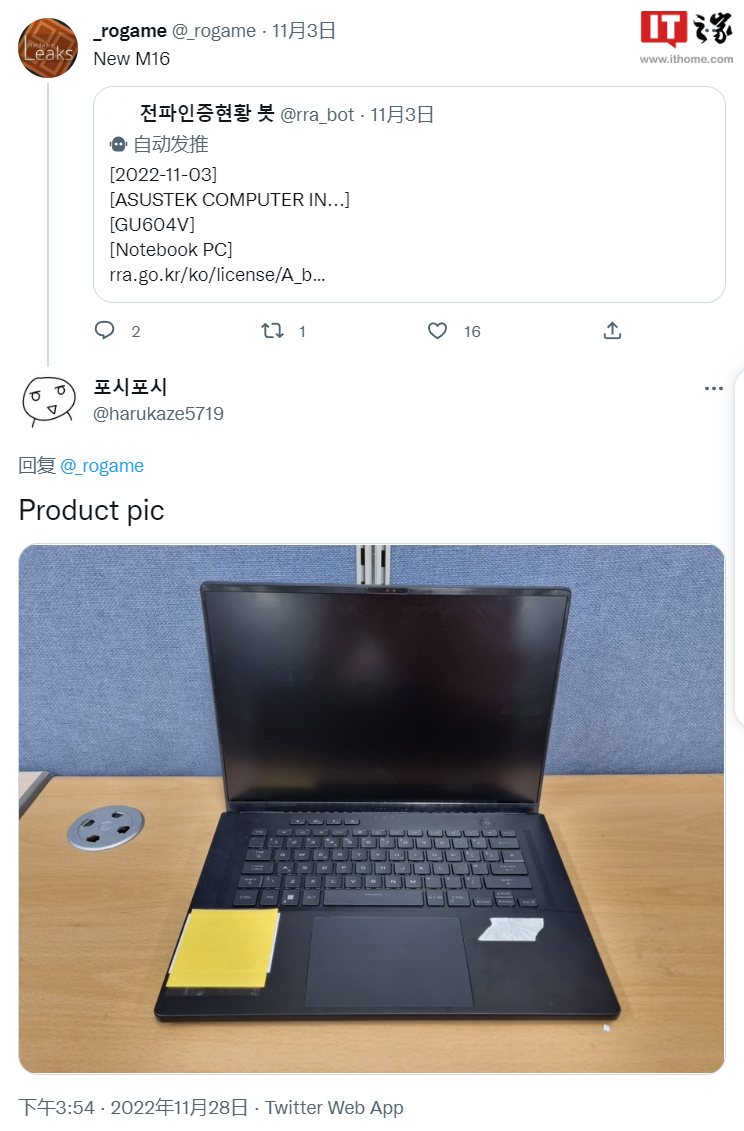Click the retweet arrows icon
This screenshot has width=744, height=1131.
[x=272, y=331]
